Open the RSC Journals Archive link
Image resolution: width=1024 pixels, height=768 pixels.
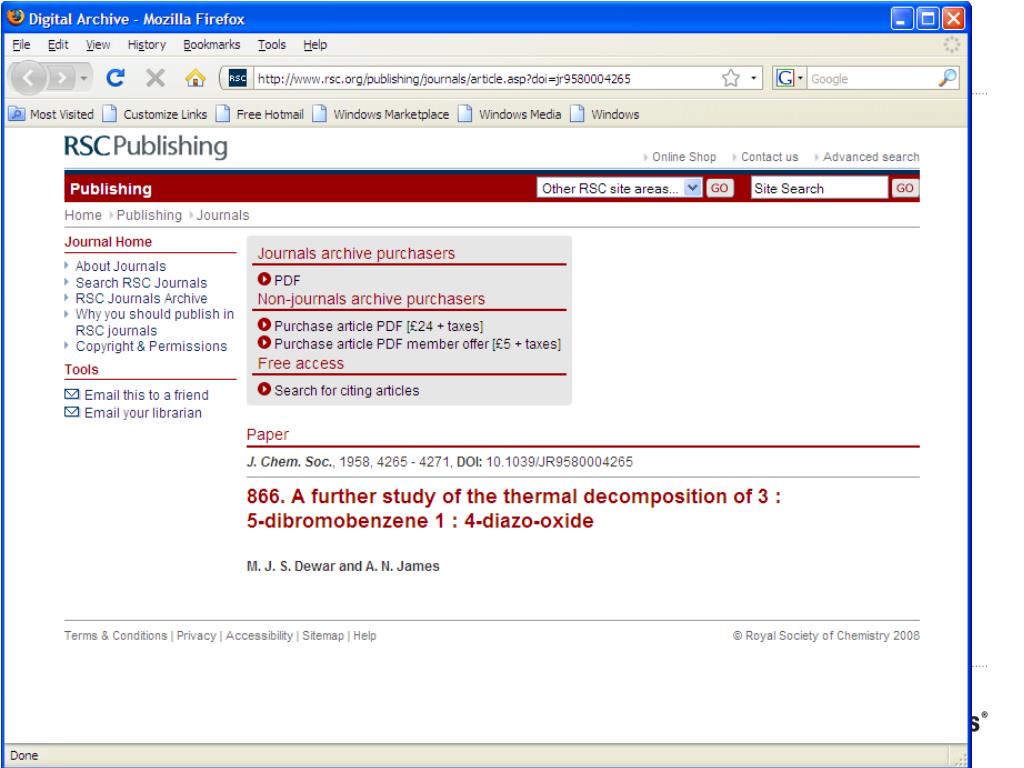[141, 298]
